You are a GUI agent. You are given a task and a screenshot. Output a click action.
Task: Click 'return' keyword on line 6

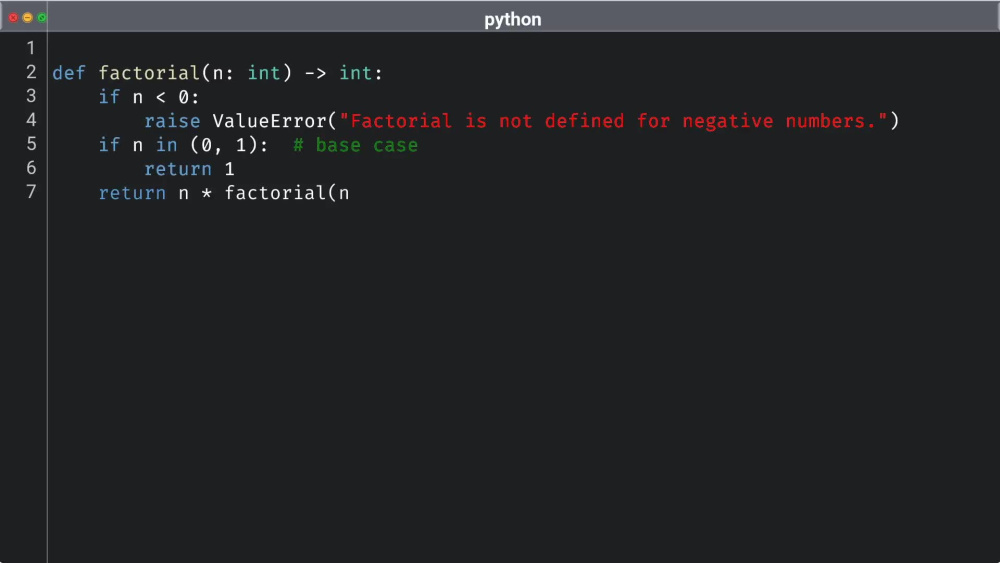[178, 169]
